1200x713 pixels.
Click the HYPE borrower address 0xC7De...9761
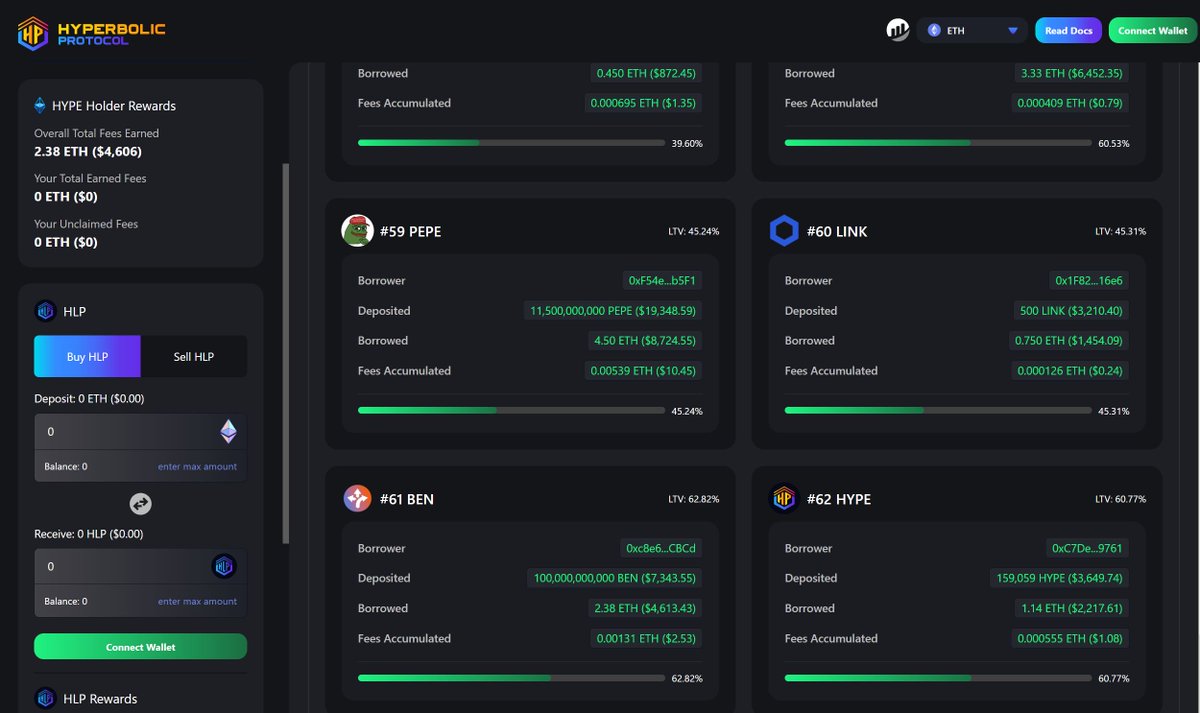point(1087,548)
